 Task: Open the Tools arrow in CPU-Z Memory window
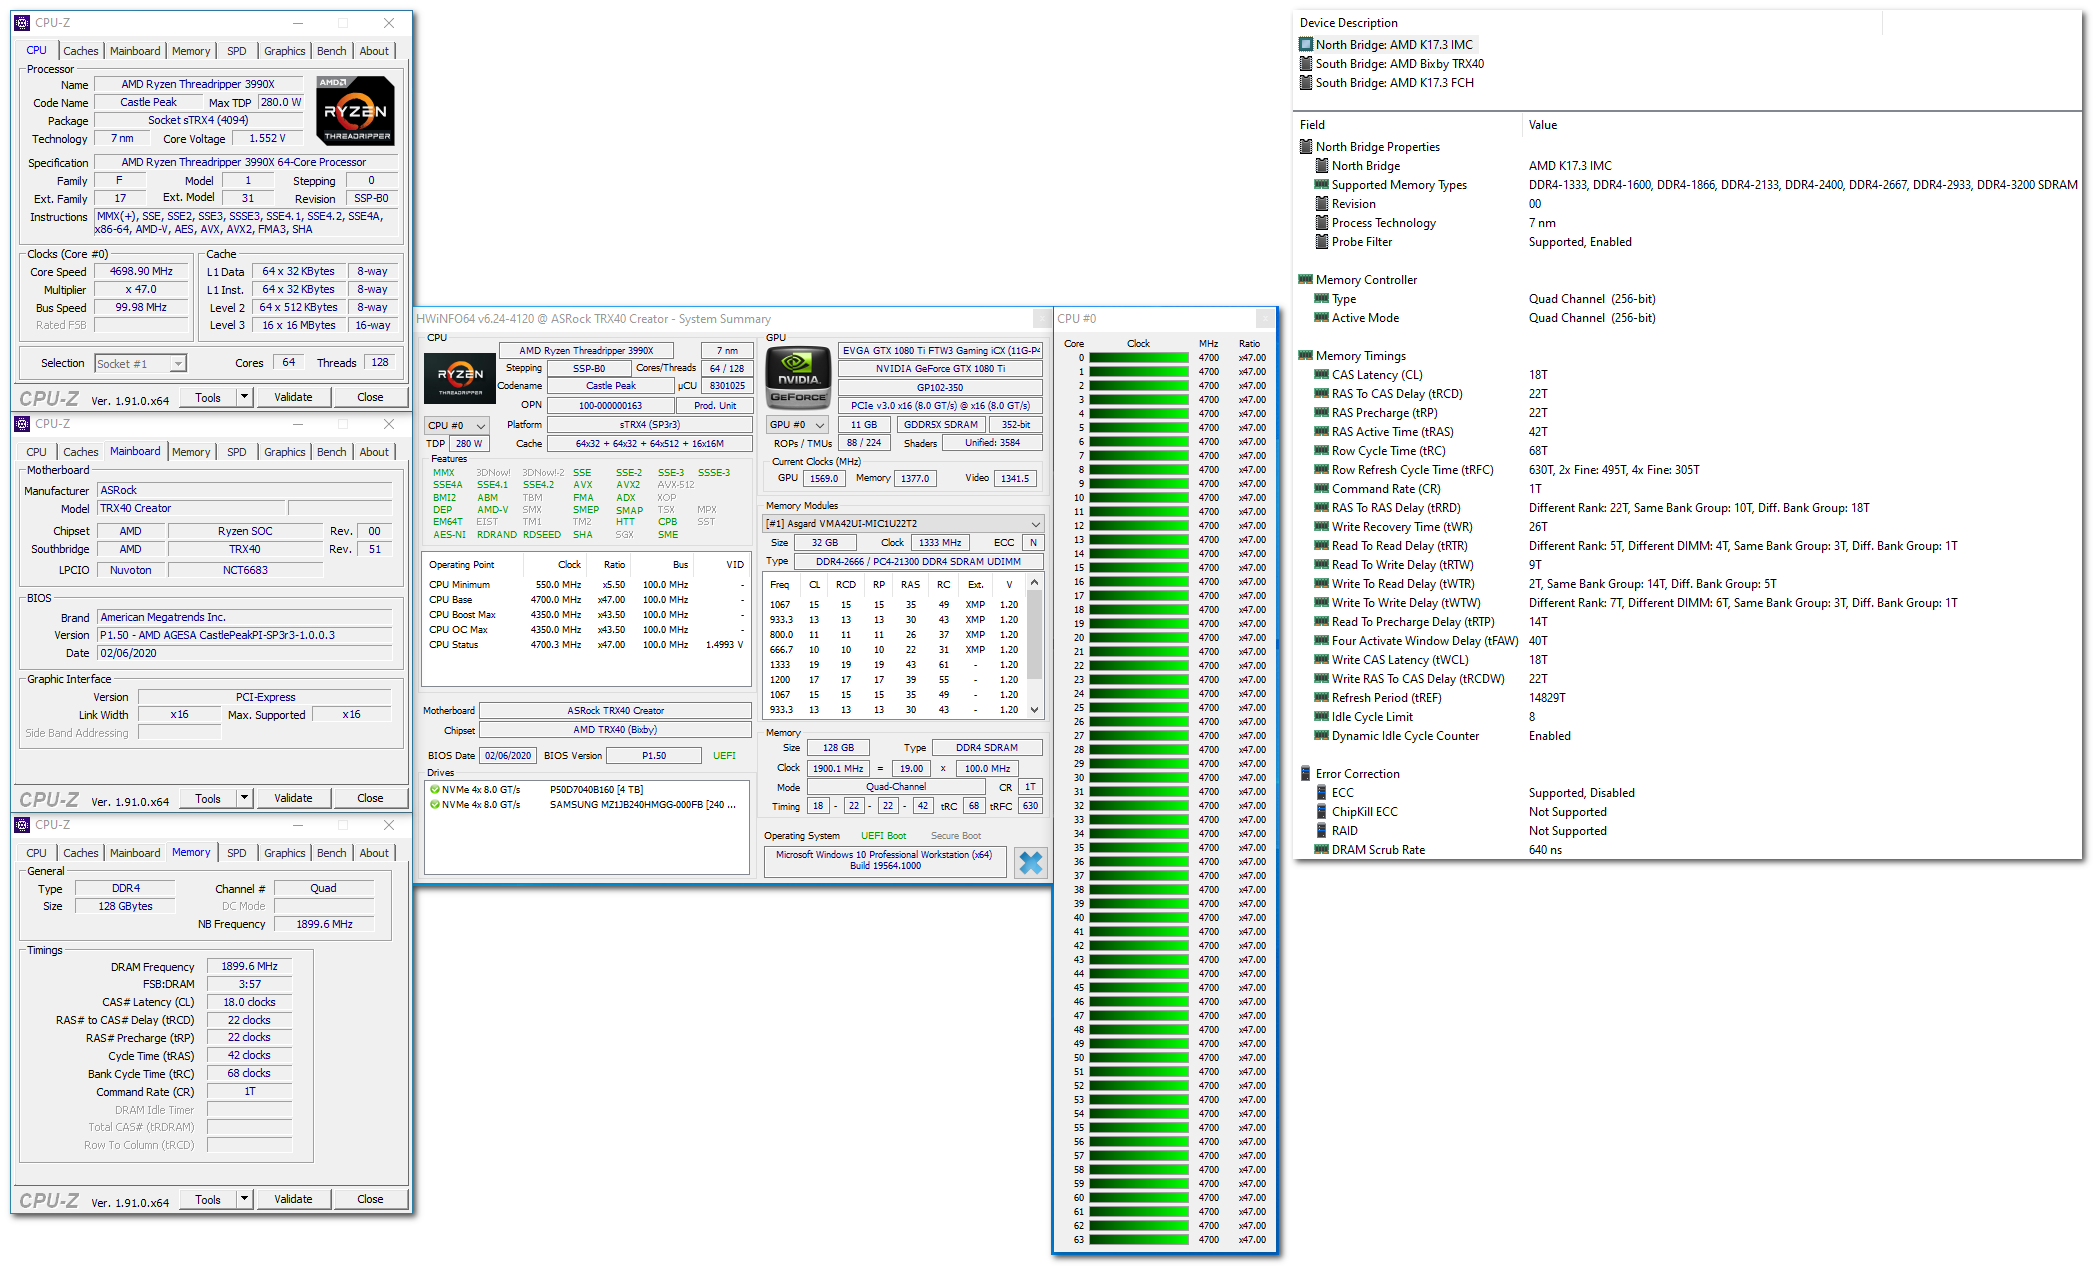(243, 1199)
